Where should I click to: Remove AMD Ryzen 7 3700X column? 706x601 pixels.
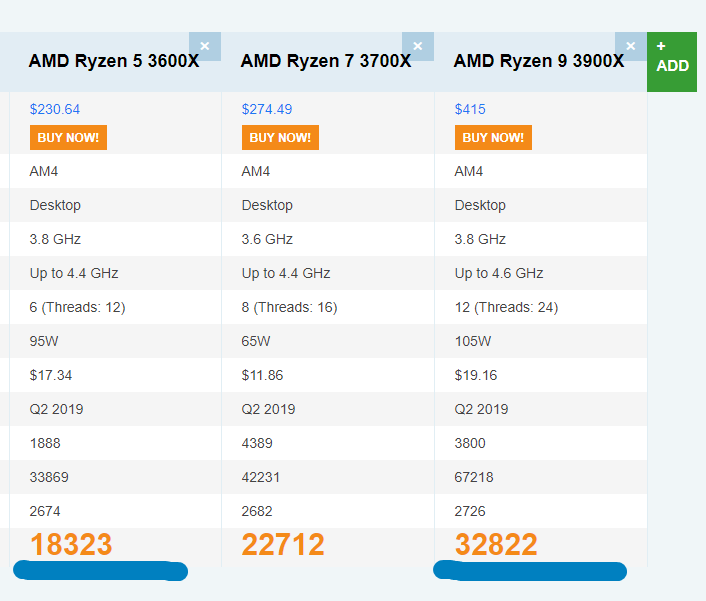point(418,46)
